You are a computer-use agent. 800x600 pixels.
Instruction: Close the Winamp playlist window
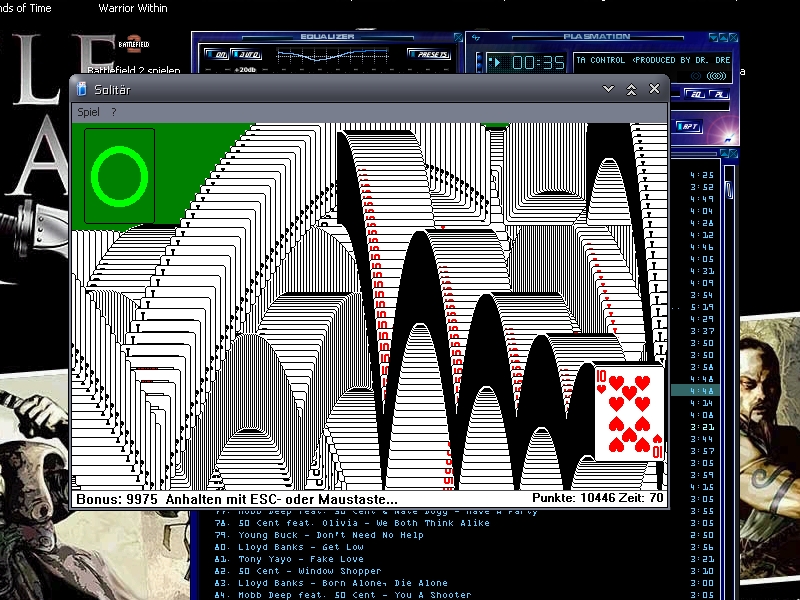733,153
